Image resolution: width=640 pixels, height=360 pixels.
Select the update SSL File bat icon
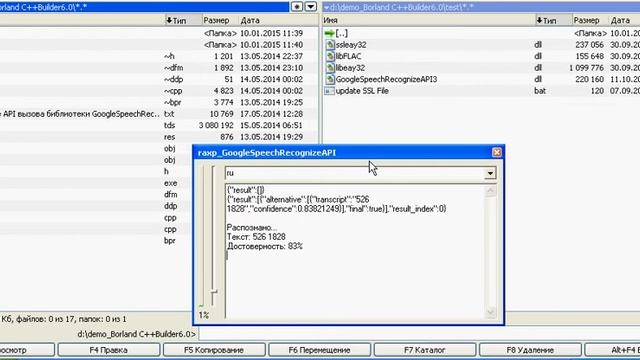click(329, 91)
